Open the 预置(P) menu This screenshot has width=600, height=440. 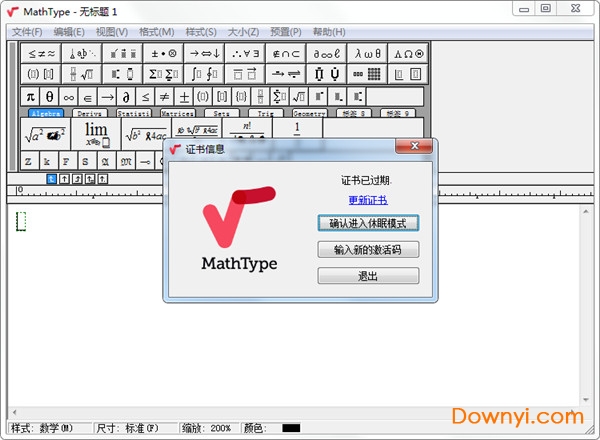click(286, 32)
